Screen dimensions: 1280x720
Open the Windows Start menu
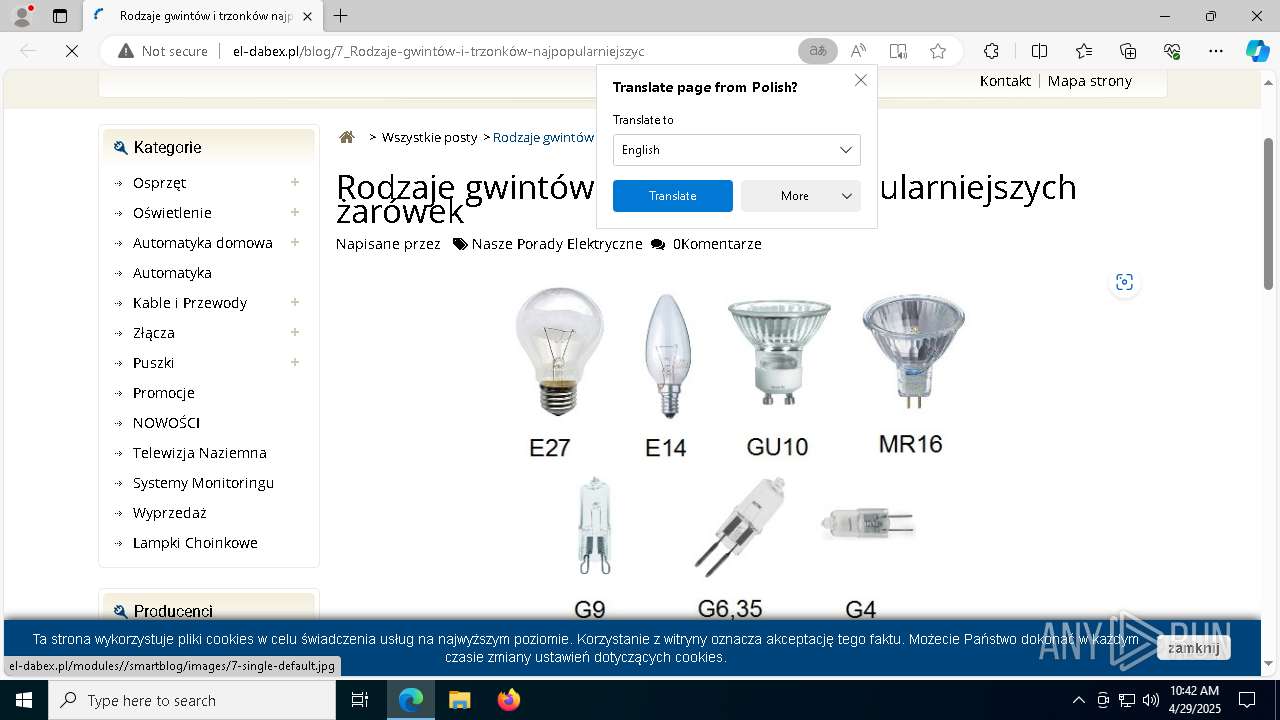(x=24, y=700)
